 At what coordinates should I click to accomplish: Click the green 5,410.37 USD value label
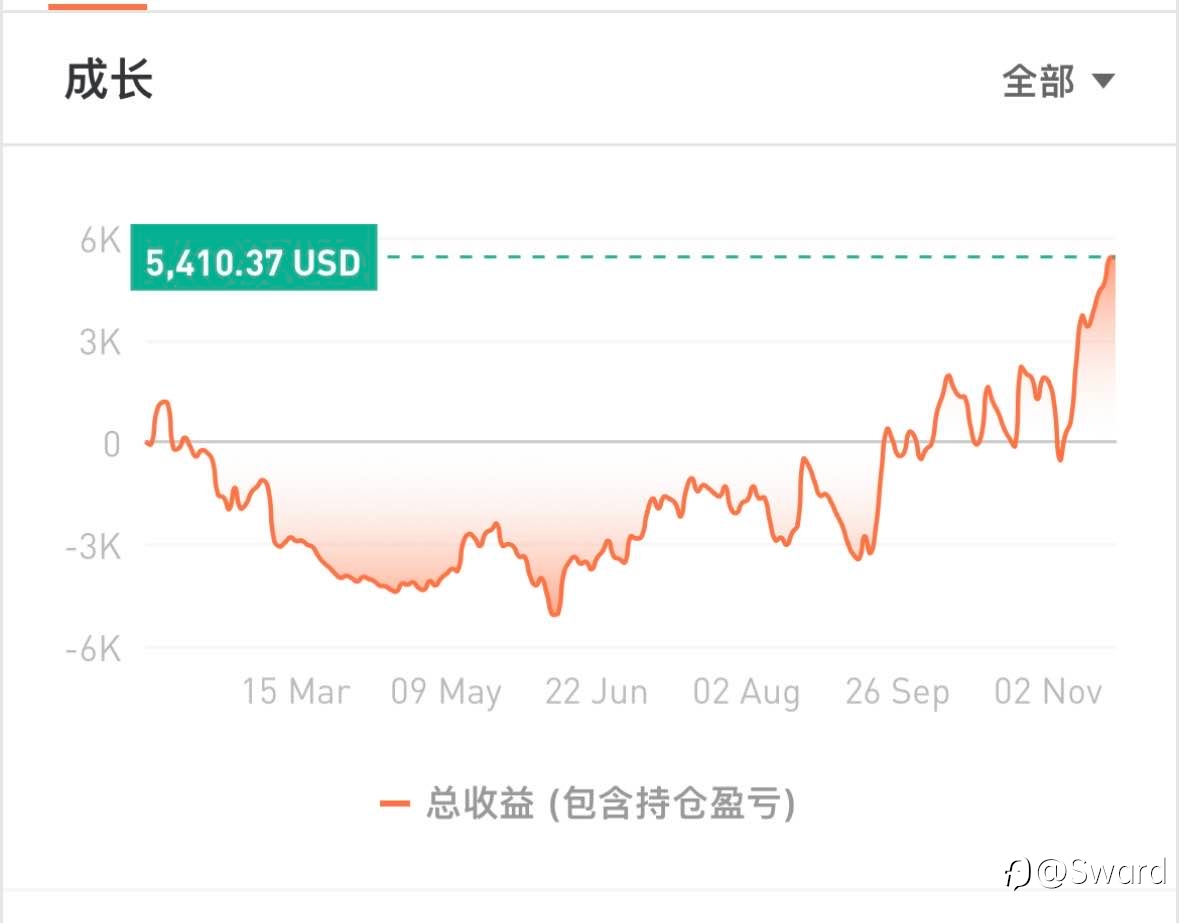coord(253,257)
